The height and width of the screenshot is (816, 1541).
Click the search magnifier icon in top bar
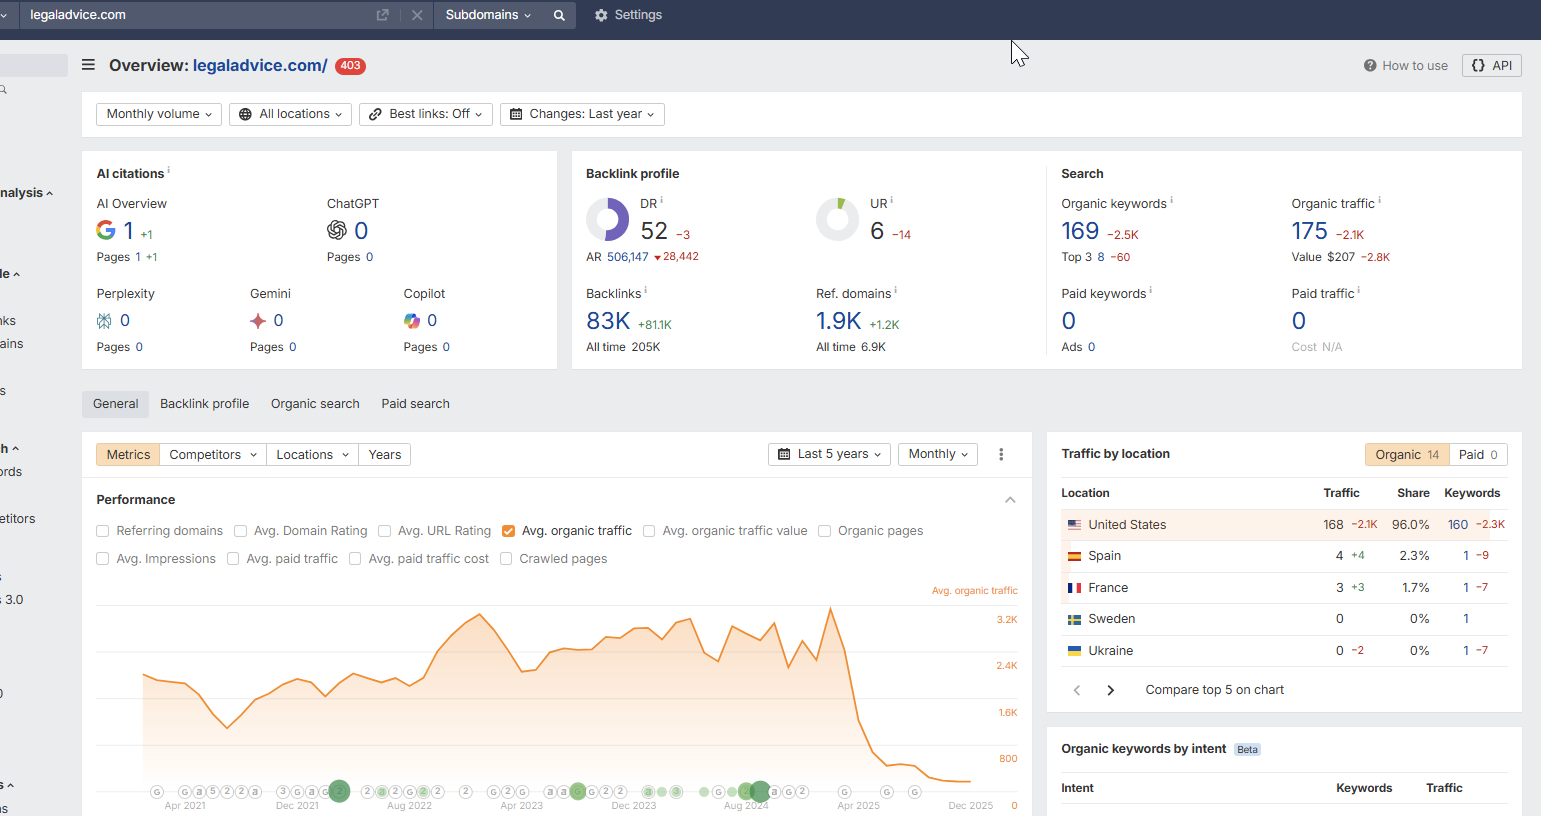559,15
